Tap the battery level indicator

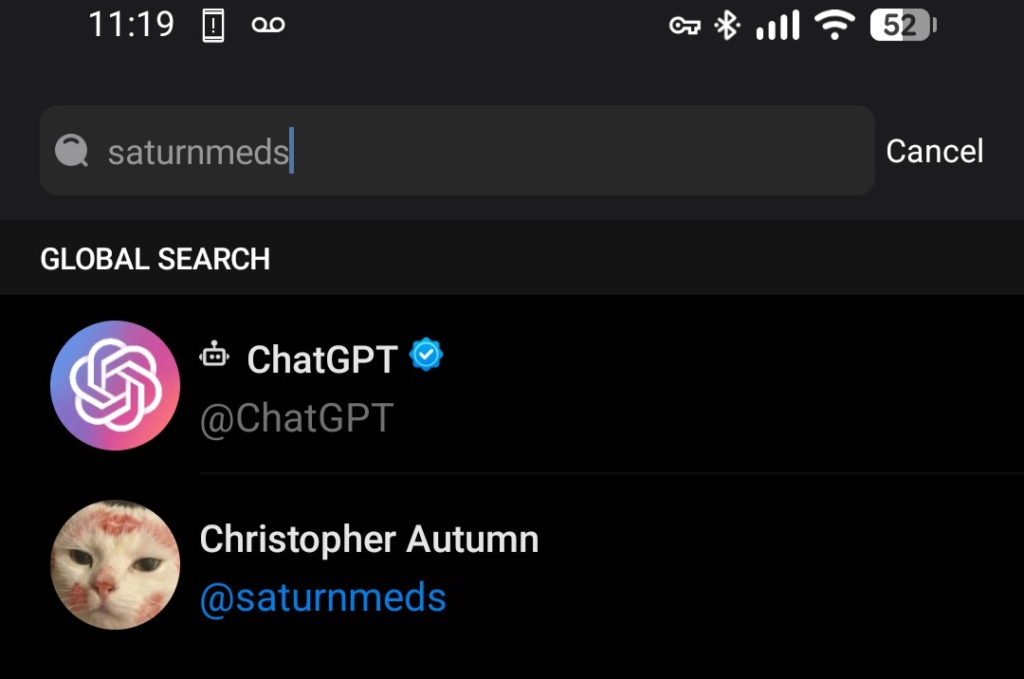click(901, 25)
